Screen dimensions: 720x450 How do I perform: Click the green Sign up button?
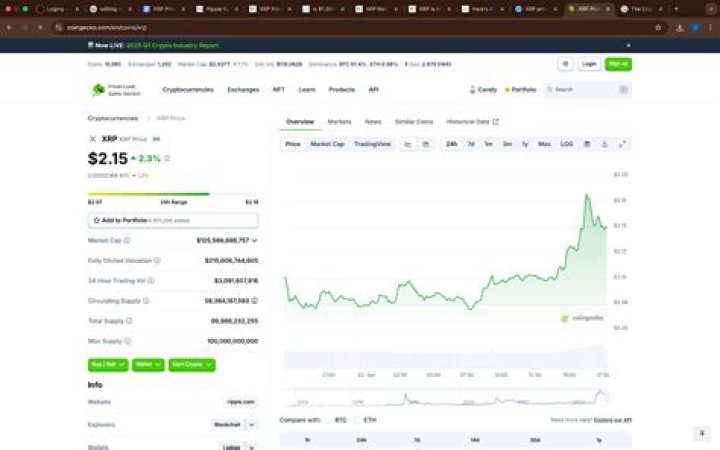(x=618, y=64)
